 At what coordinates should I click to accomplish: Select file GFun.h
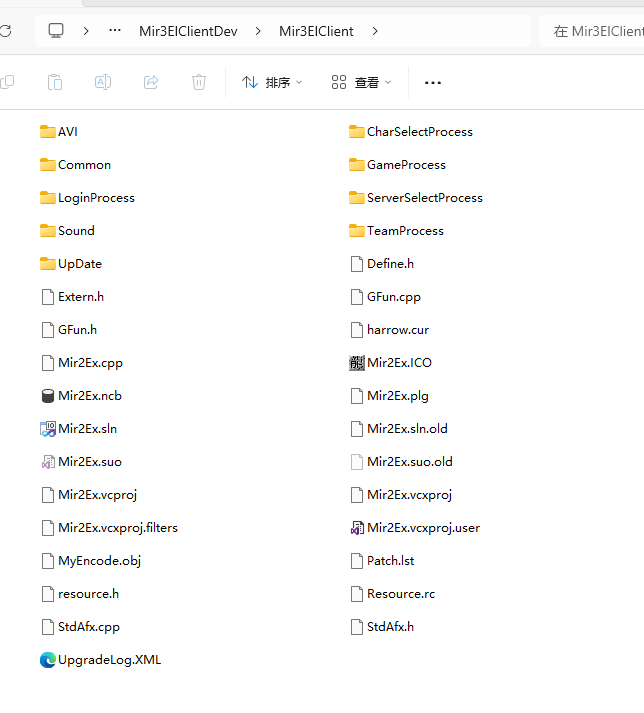tap(69, 330)
